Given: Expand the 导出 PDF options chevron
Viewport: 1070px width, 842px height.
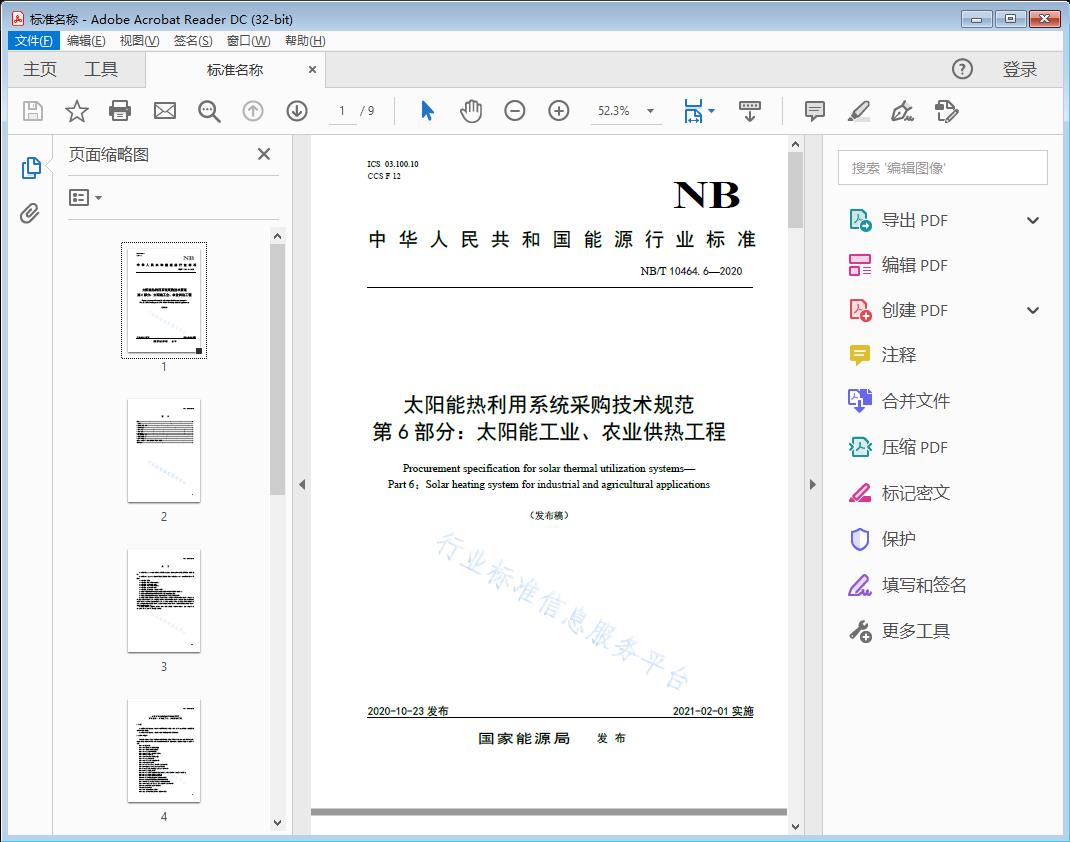Looking at the screenshot, I should click(x=1032, y=219).
